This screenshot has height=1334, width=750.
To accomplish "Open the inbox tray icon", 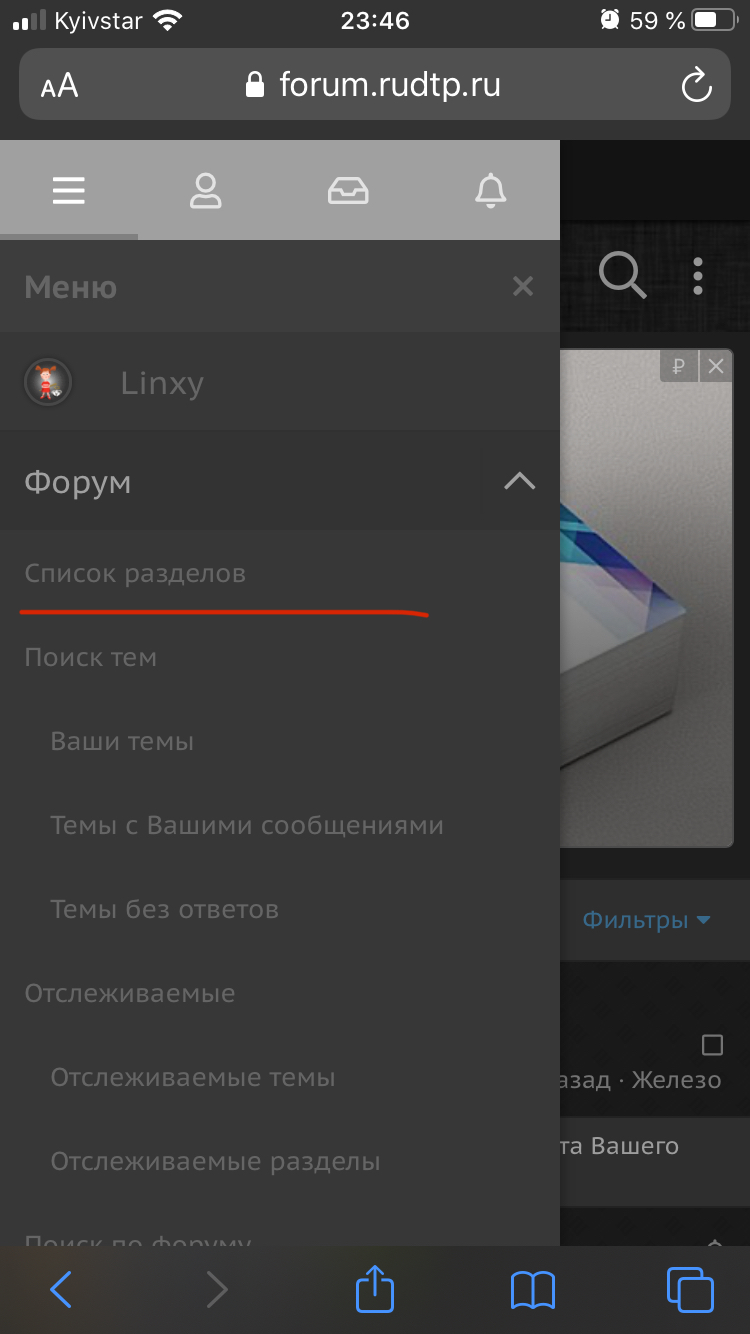I will click(348, 190).
